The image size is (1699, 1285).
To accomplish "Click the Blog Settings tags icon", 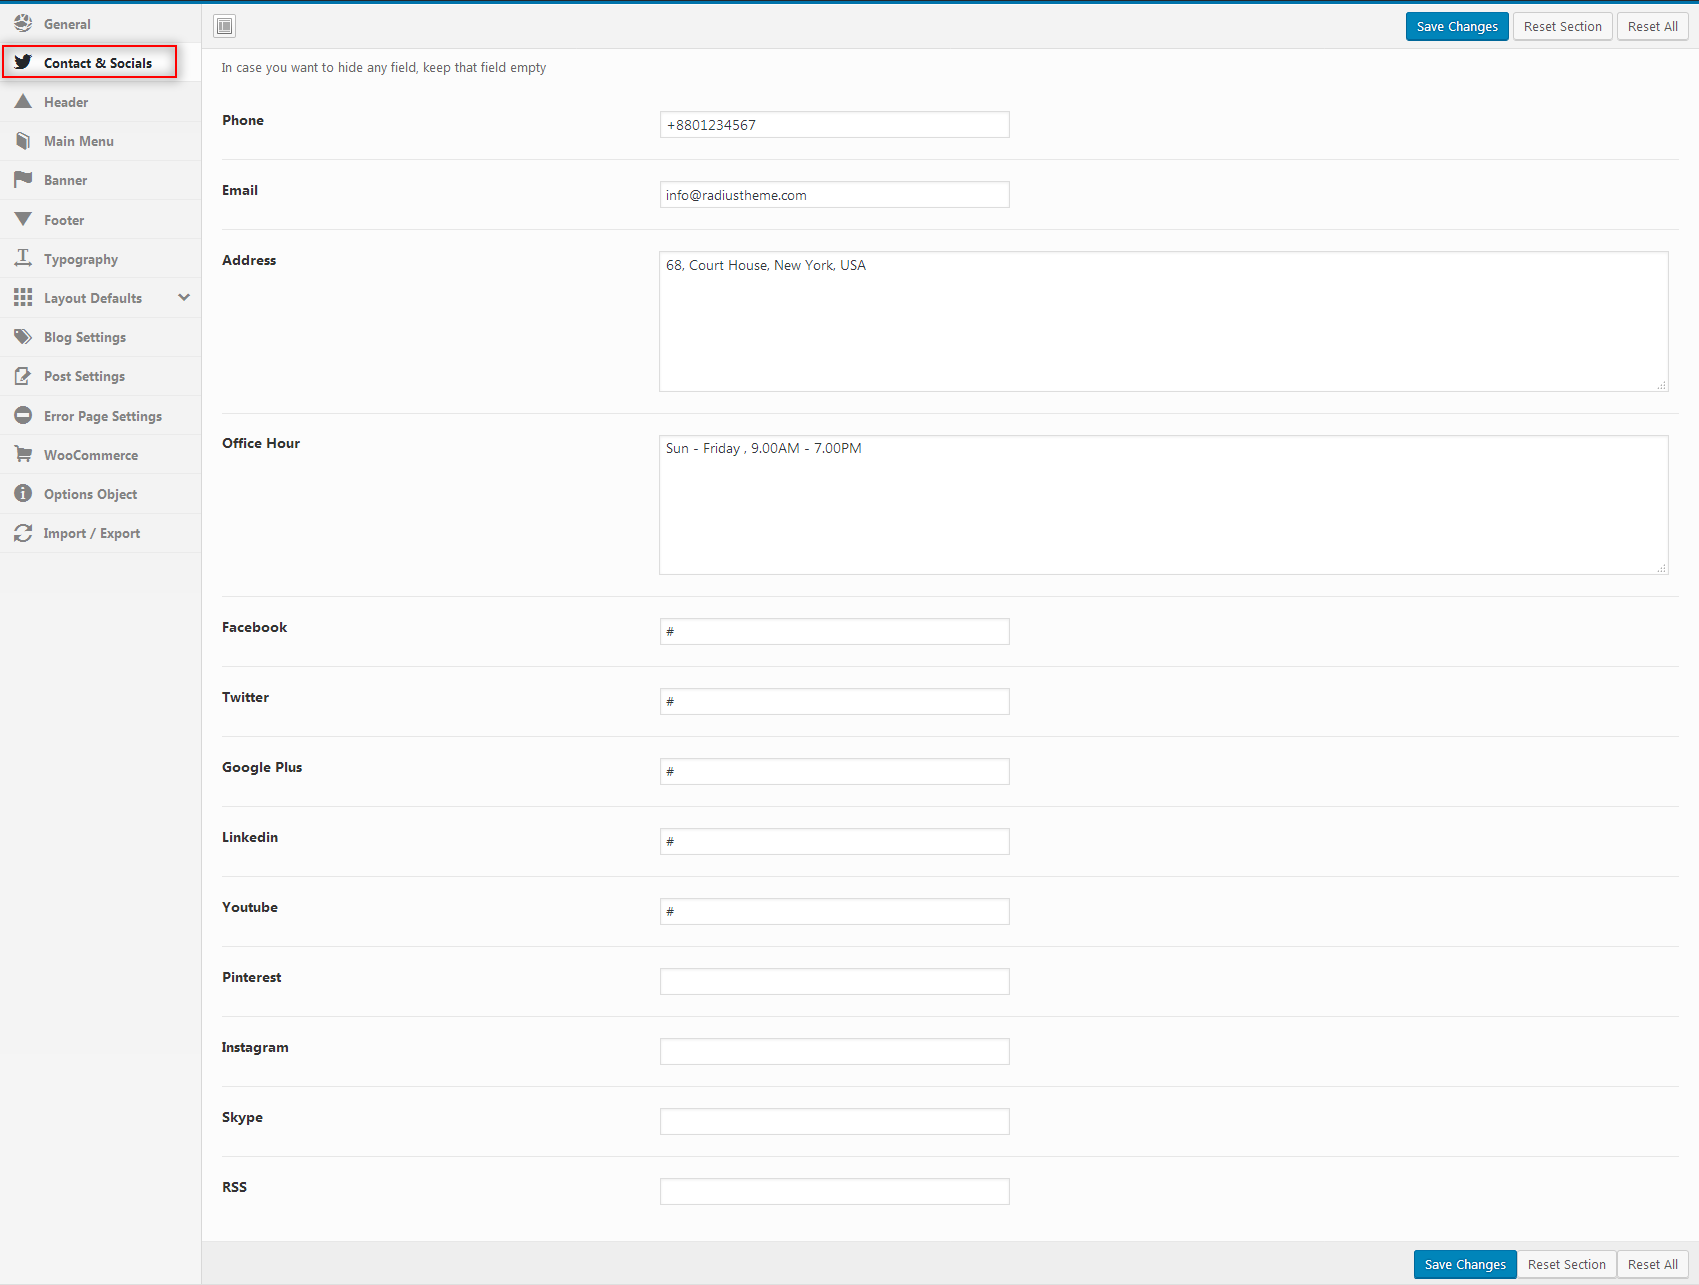I will 23,336.
